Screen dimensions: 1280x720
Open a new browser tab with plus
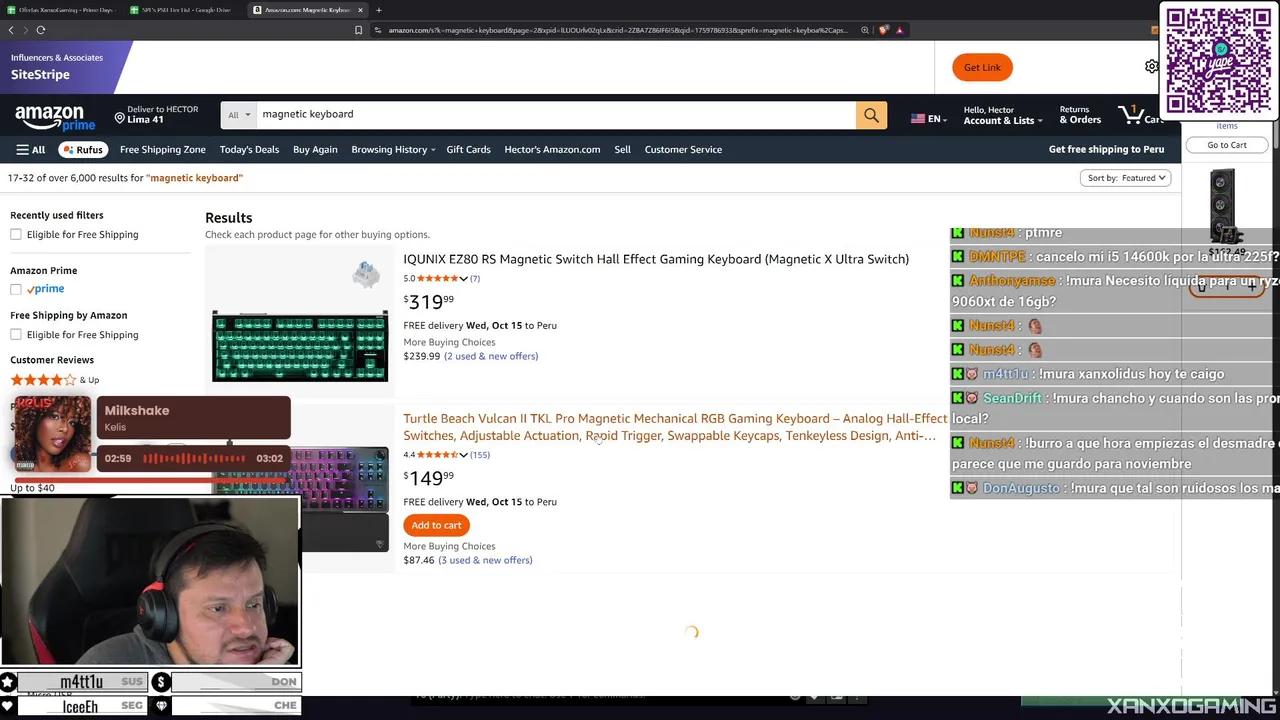point(378,10)
